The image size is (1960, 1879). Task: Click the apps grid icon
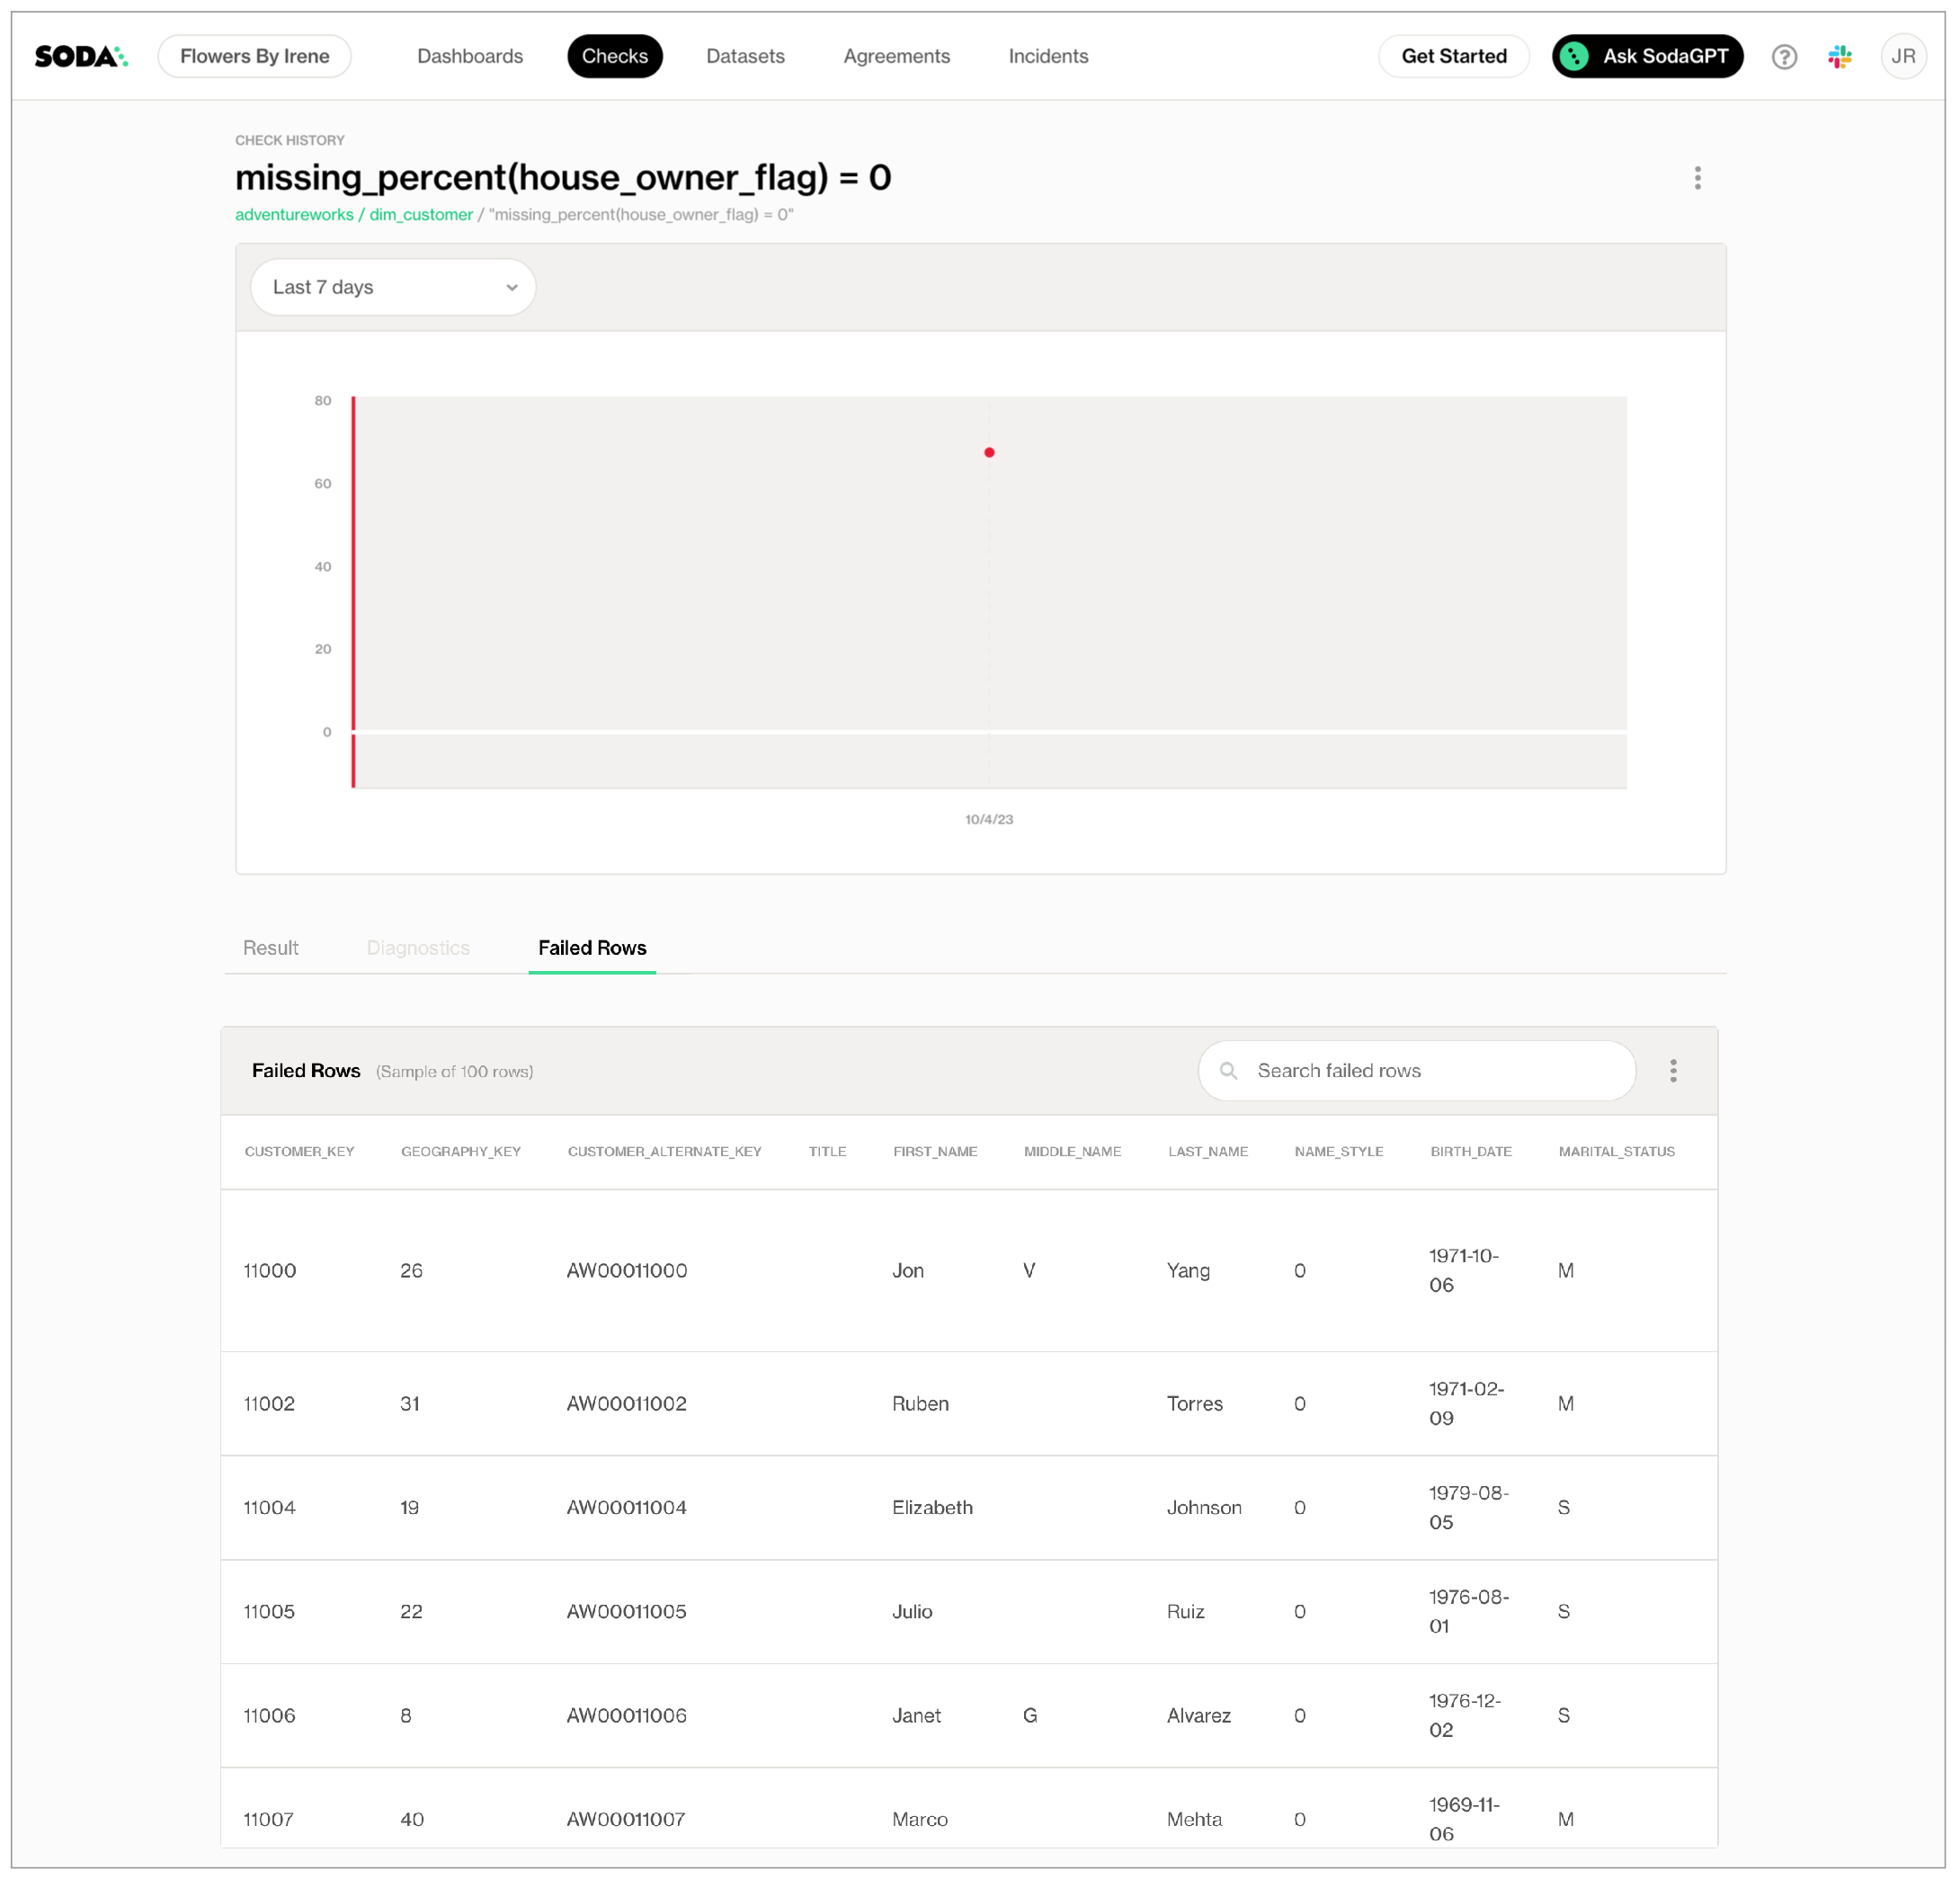coord(1843,56)
